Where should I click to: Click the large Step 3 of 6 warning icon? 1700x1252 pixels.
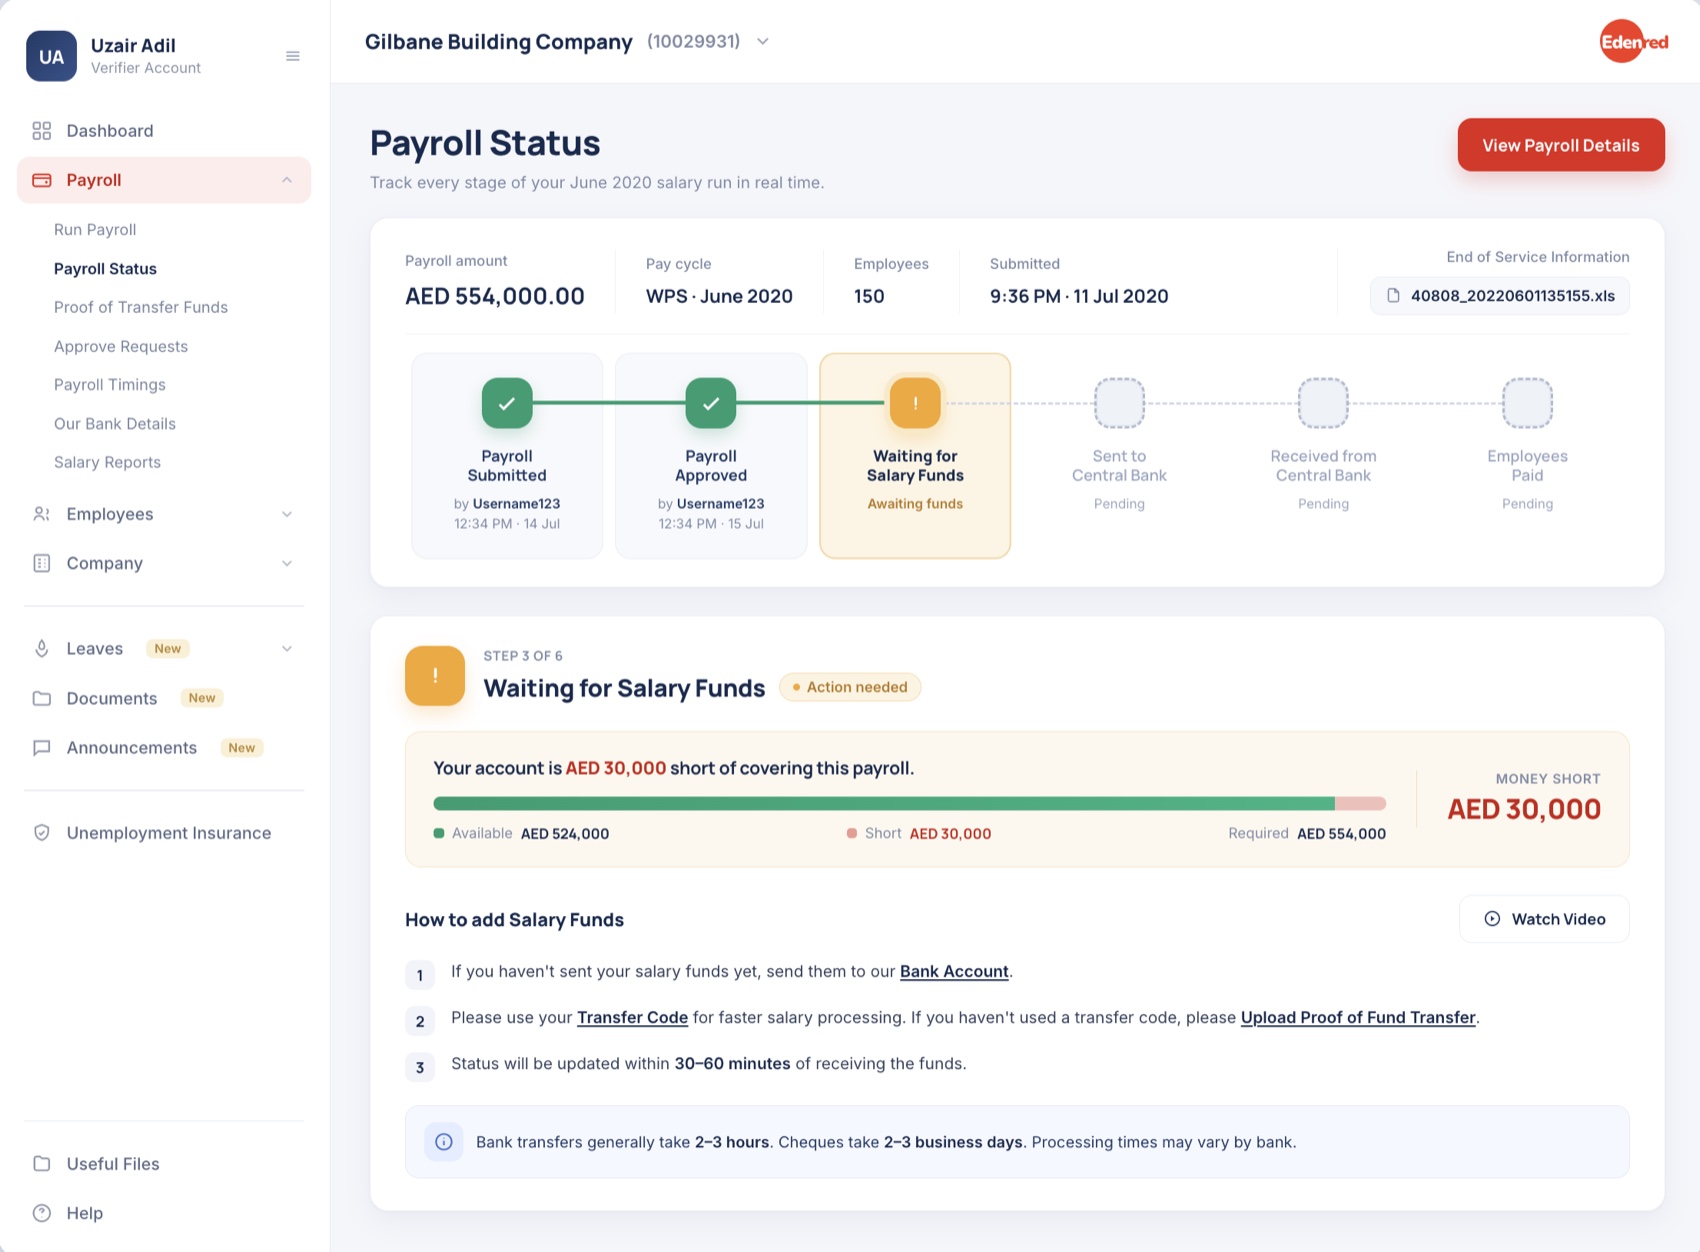435,676
